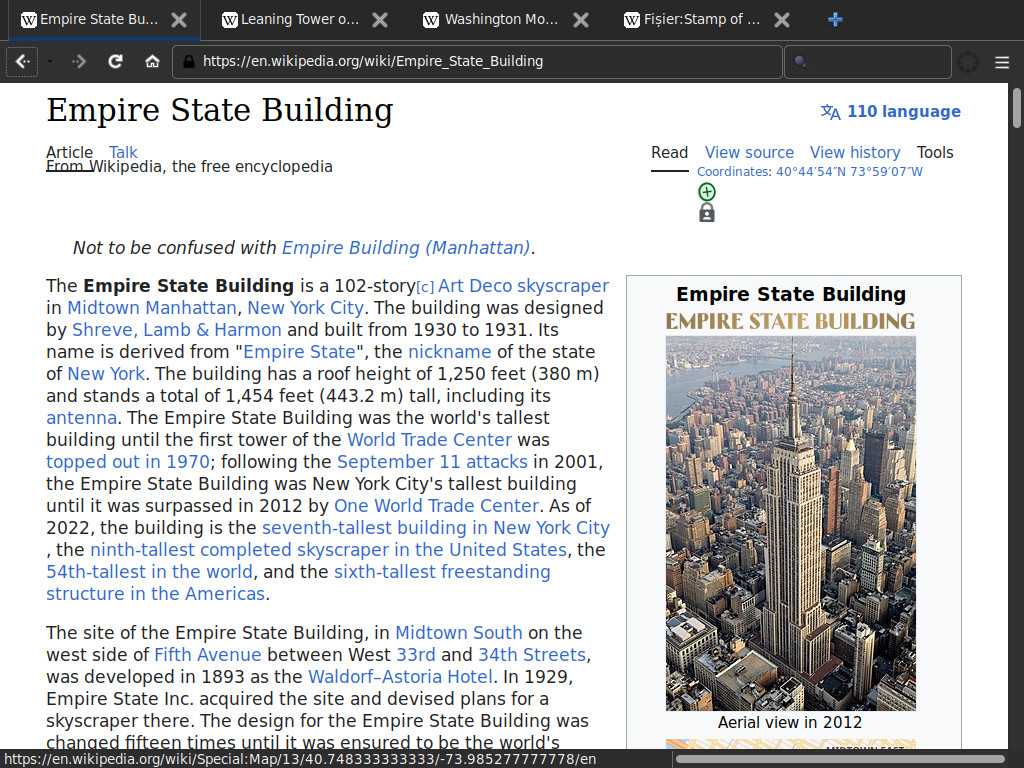
Task: Expand the 110 languages selector
Action: tap(890, 112)
